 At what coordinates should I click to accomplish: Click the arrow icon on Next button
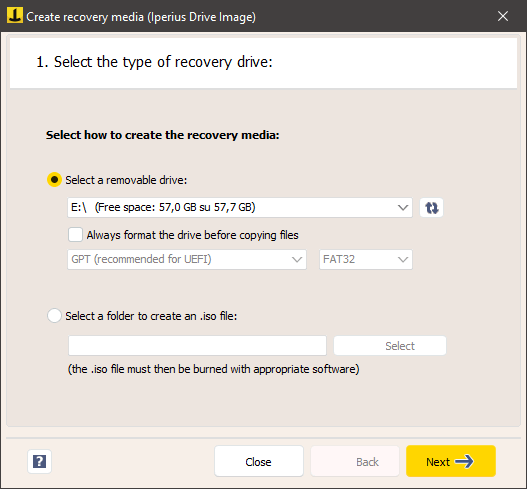pos(464,461)
